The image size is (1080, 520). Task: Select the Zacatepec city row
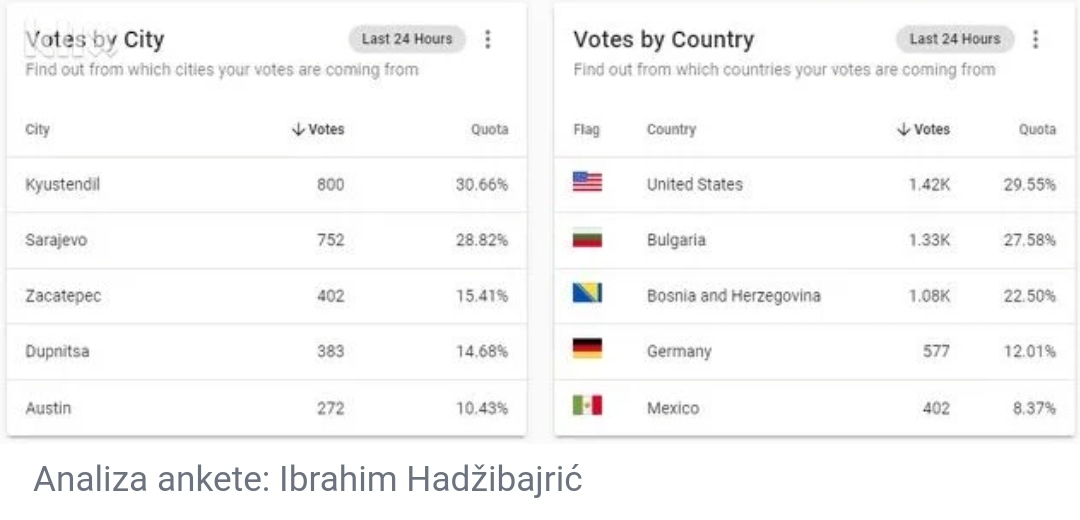click(267, 296)
